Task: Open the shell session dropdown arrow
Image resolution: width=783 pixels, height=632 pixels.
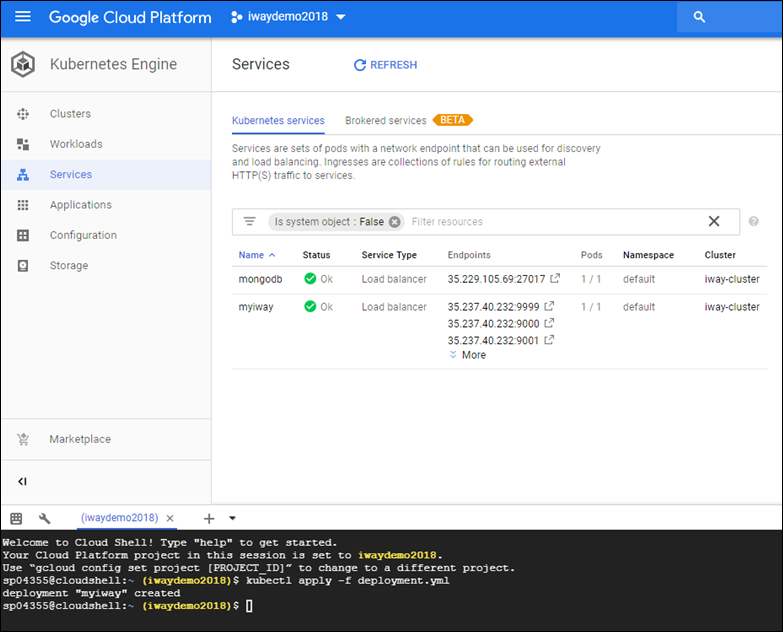Action: point(232,519)
